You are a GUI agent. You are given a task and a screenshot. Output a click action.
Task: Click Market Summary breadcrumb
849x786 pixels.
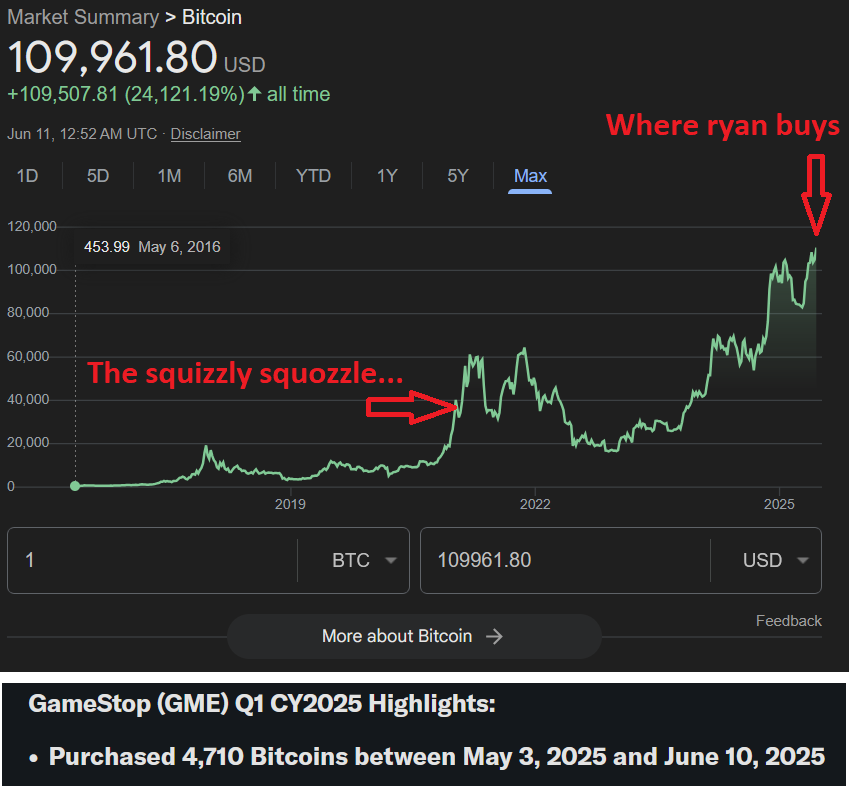click(x=83, y=17)
